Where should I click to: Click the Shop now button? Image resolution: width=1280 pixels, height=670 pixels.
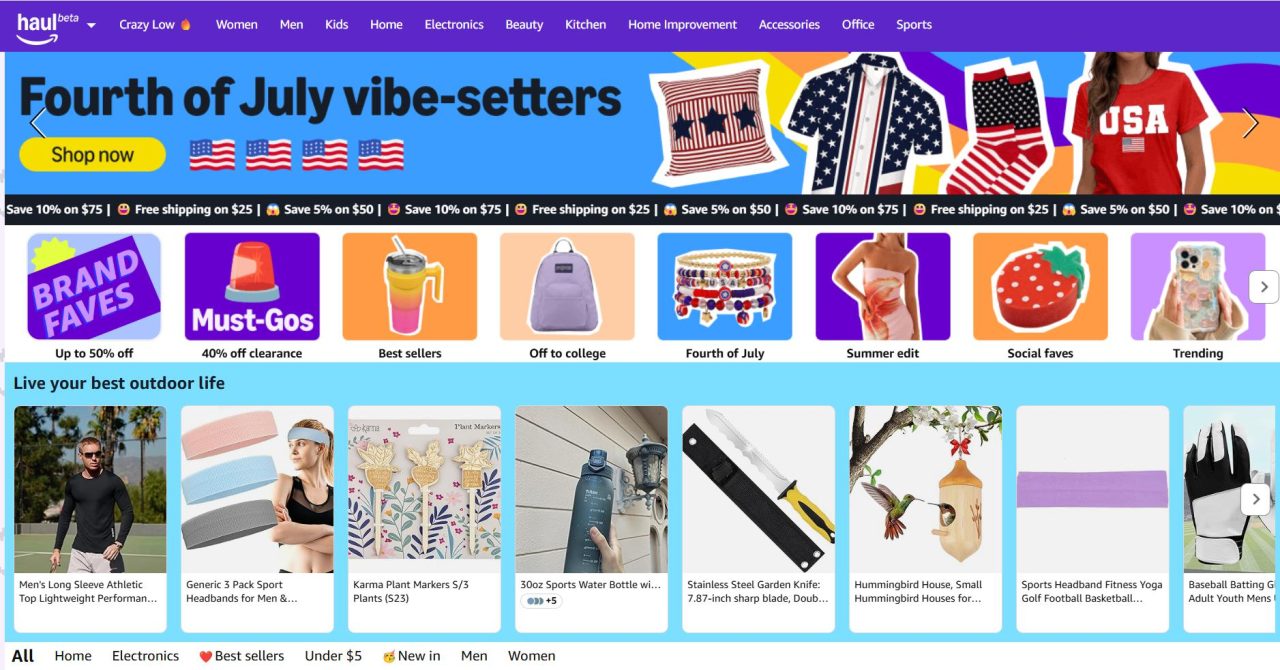point(92,154)
